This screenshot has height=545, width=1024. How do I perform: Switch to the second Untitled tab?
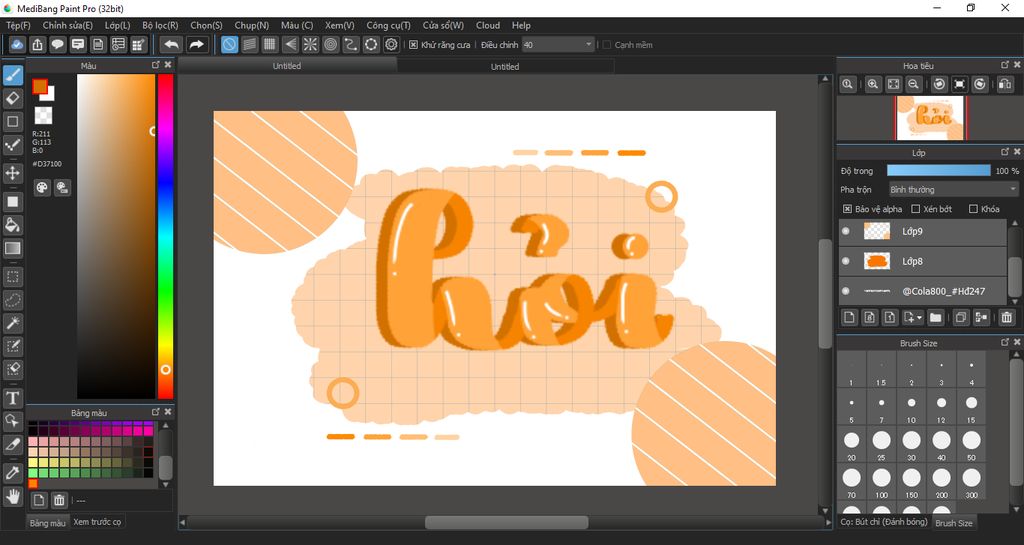[505, 66]
